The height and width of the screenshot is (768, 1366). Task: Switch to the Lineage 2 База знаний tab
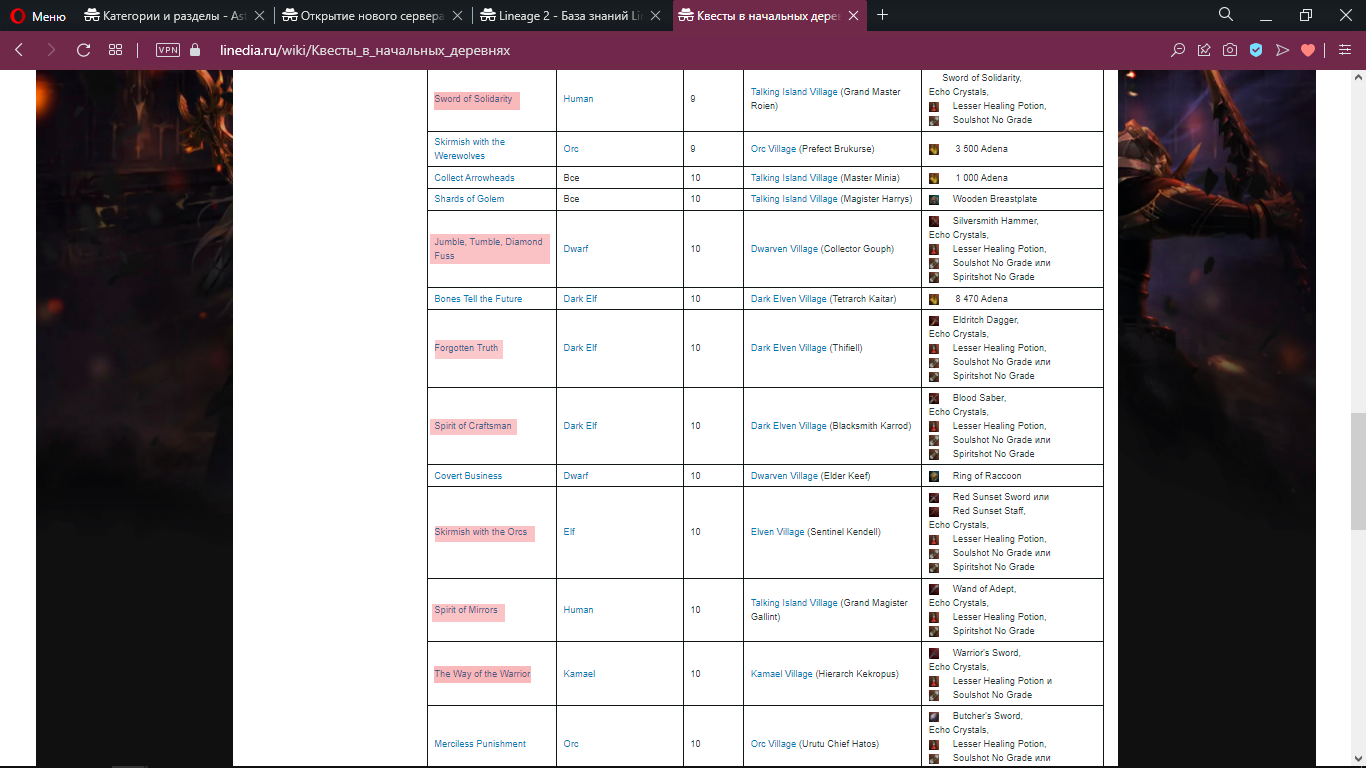565,16
